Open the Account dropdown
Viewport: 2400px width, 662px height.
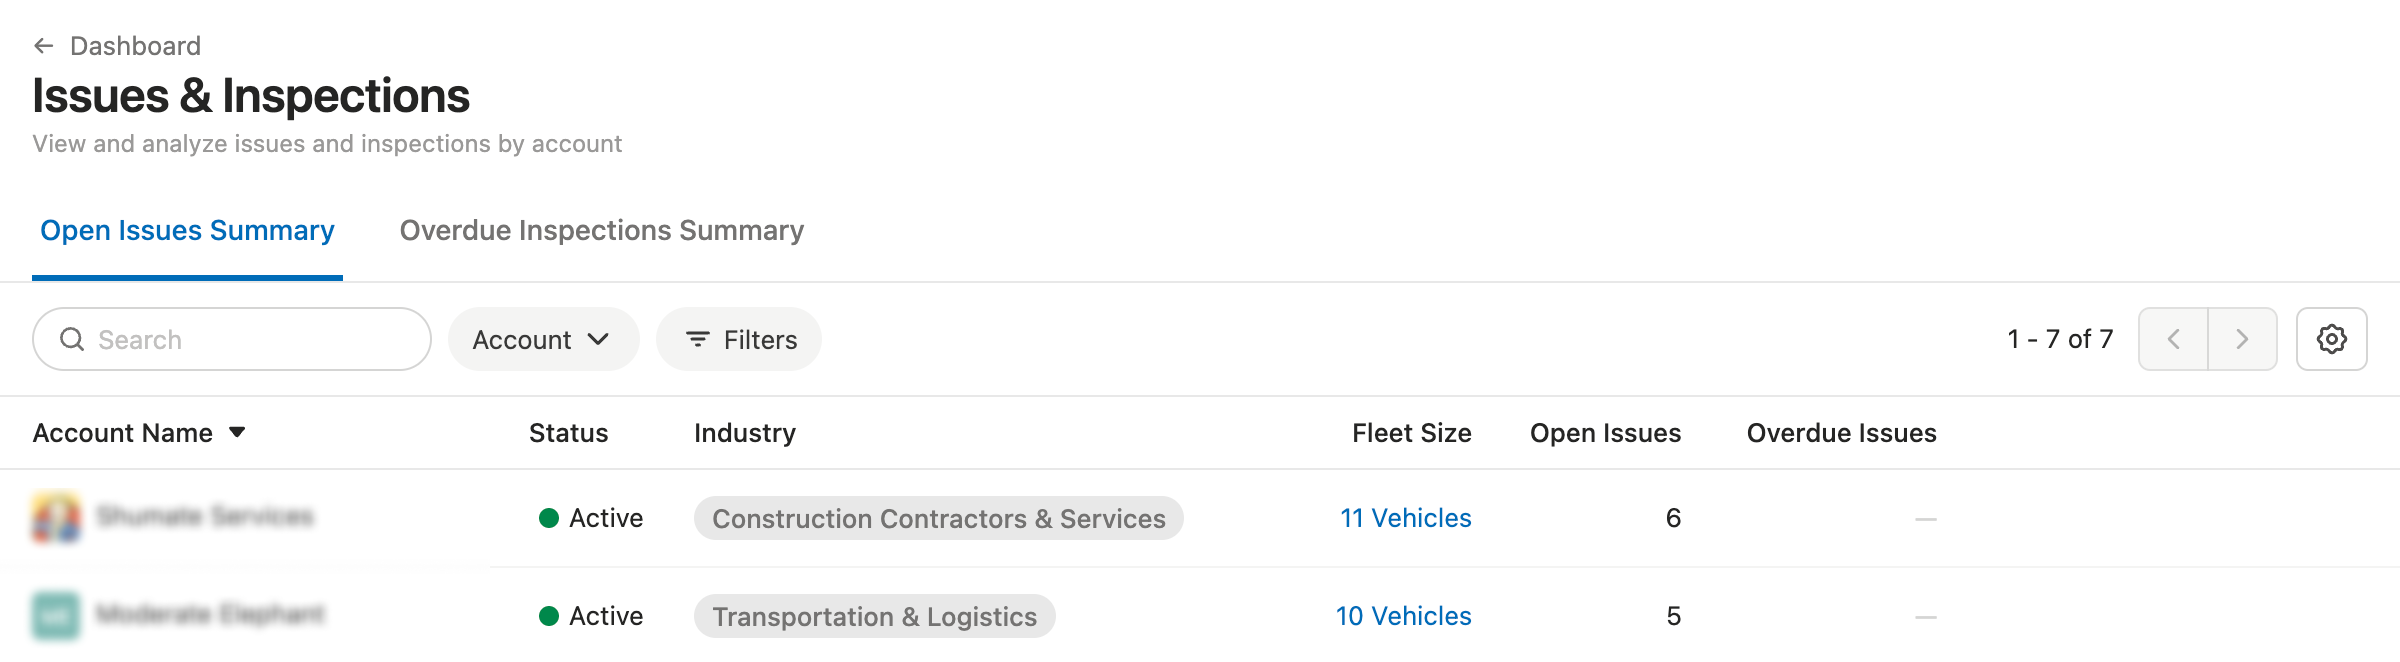[x=542, y=340]
